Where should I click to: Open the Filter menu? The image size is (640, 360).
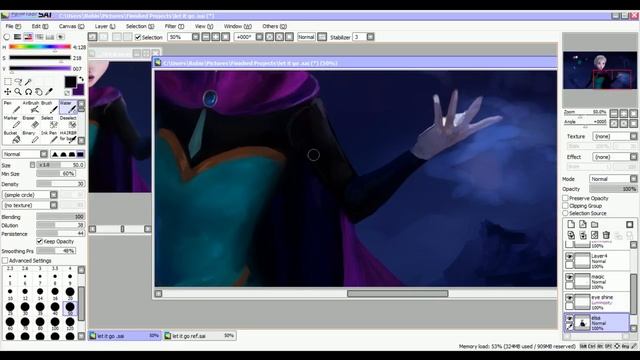click(x=174, y=26)
